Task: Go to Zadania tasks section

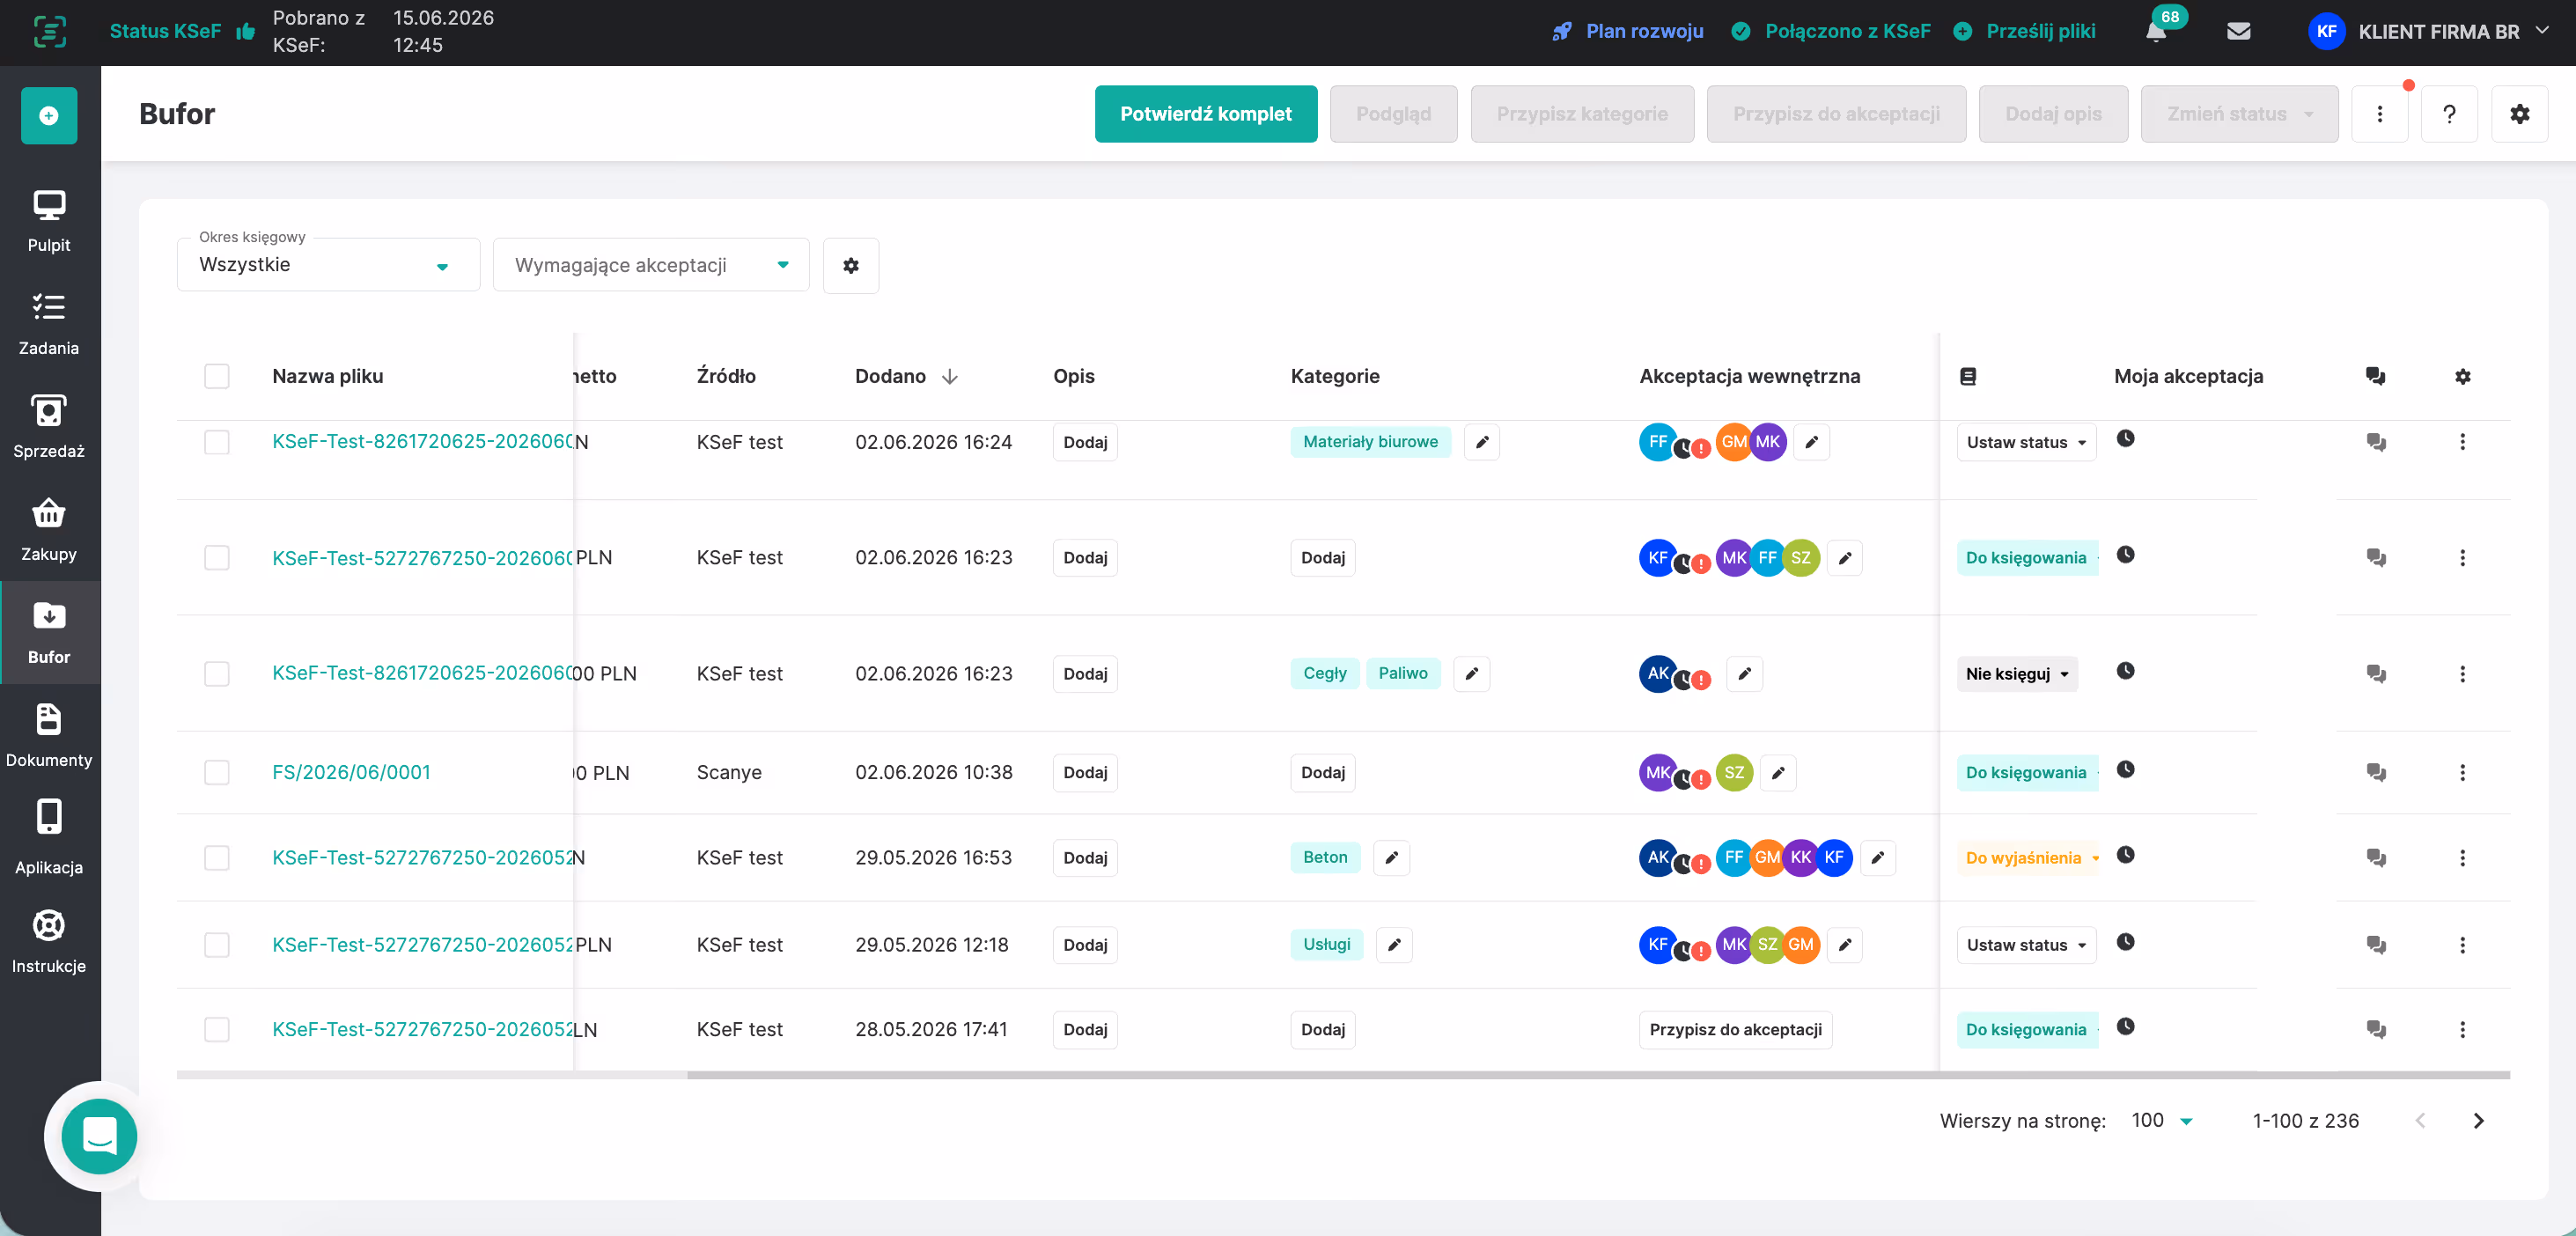Action: click(49, 323)
